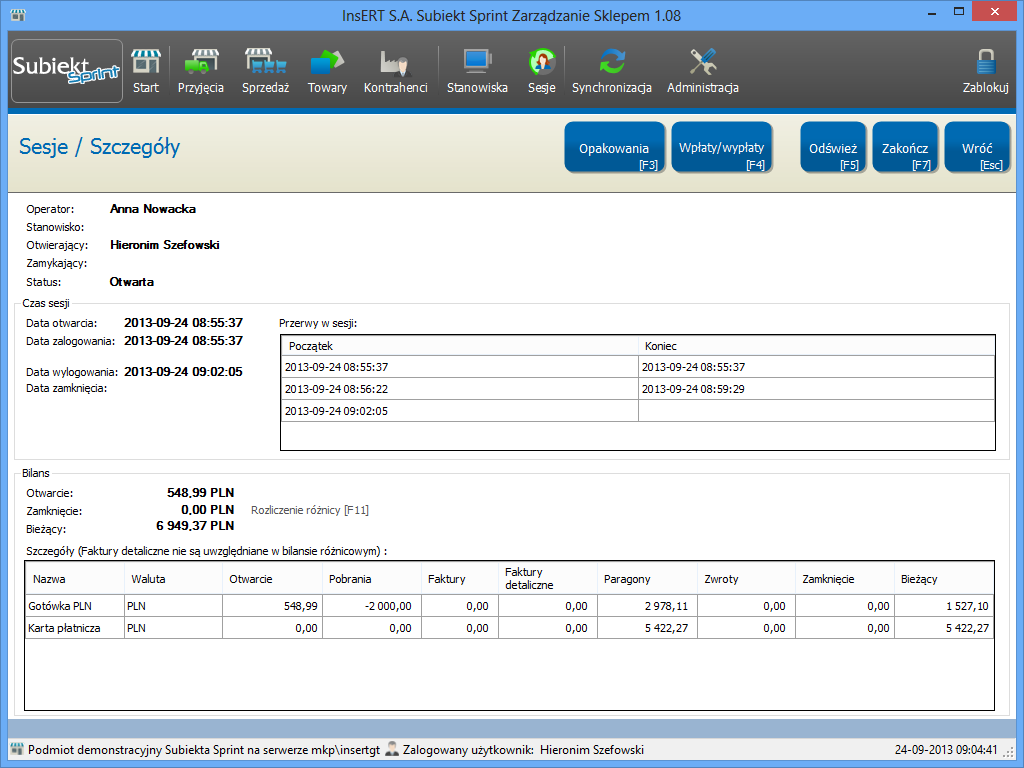The width and height of the screenshot is (1024, 768).
Task: Click the Początek column header
Action: click(x=460, y=345)
